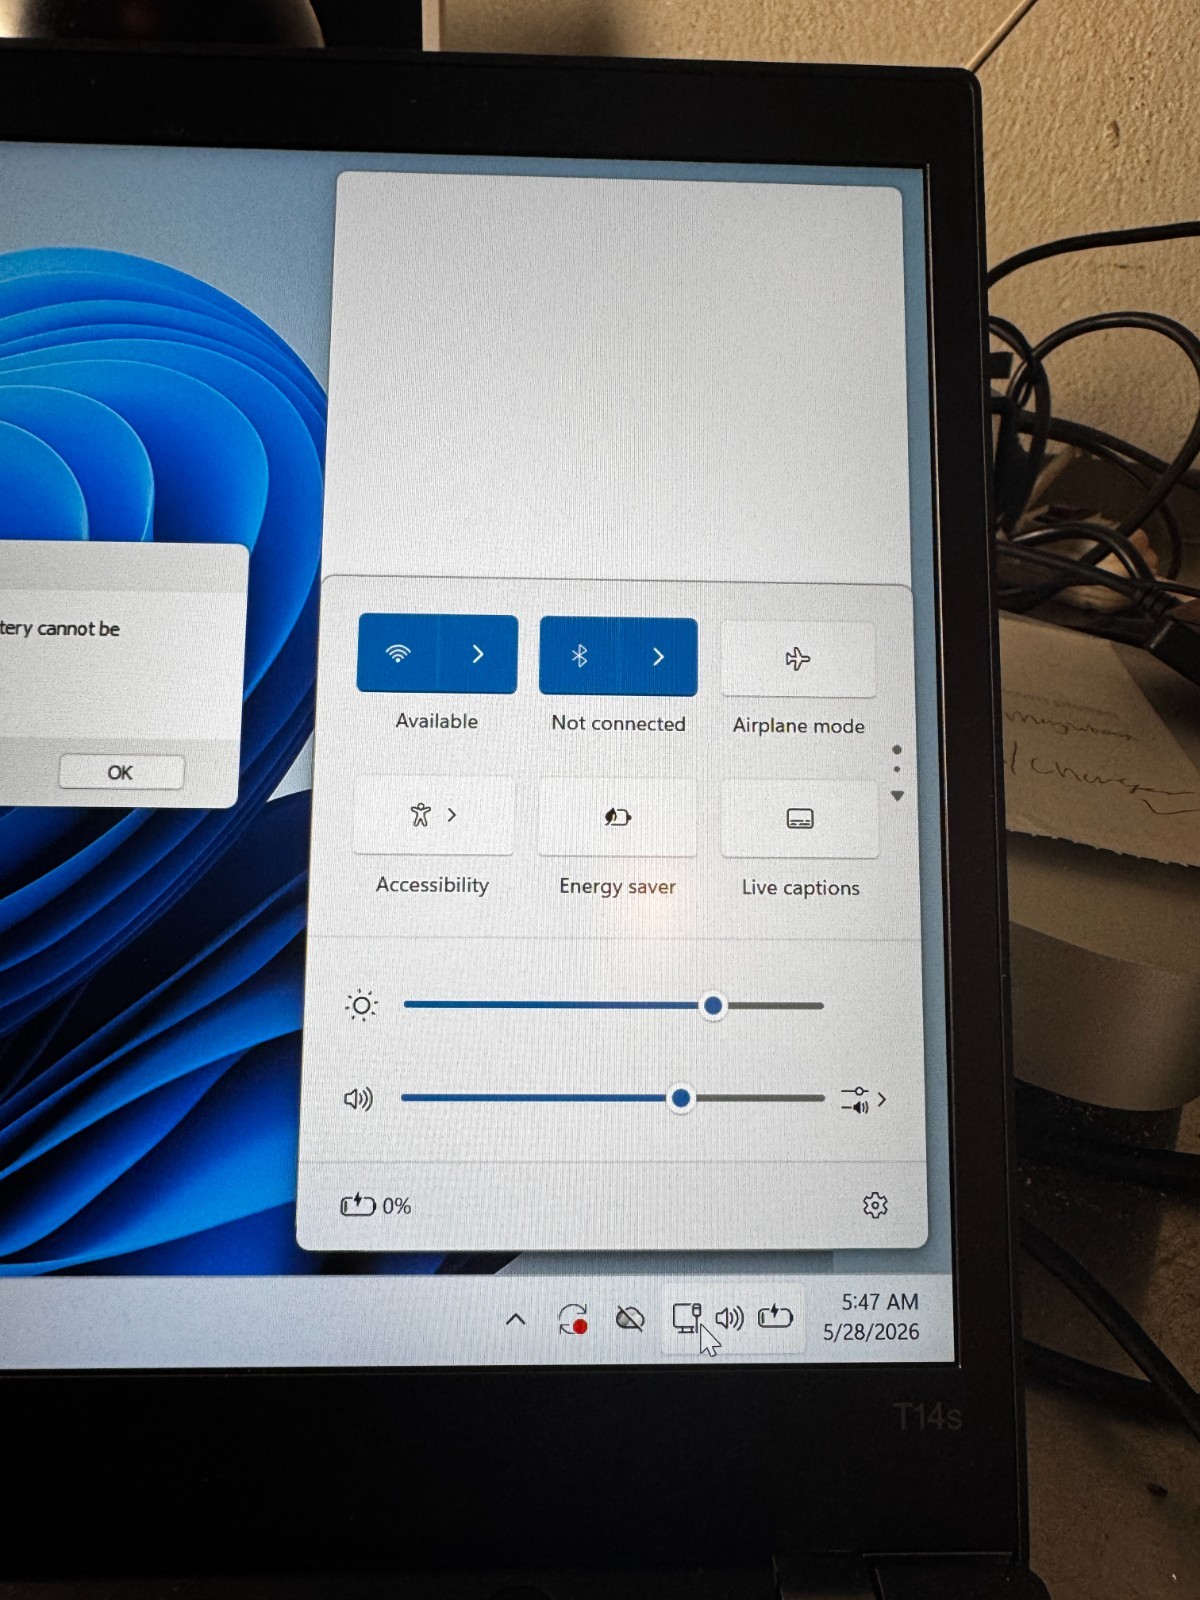Open the crossed-out cloud OneDrive tray icon
This screenshot has height=1600, width=1200.
pos(630,1319)
